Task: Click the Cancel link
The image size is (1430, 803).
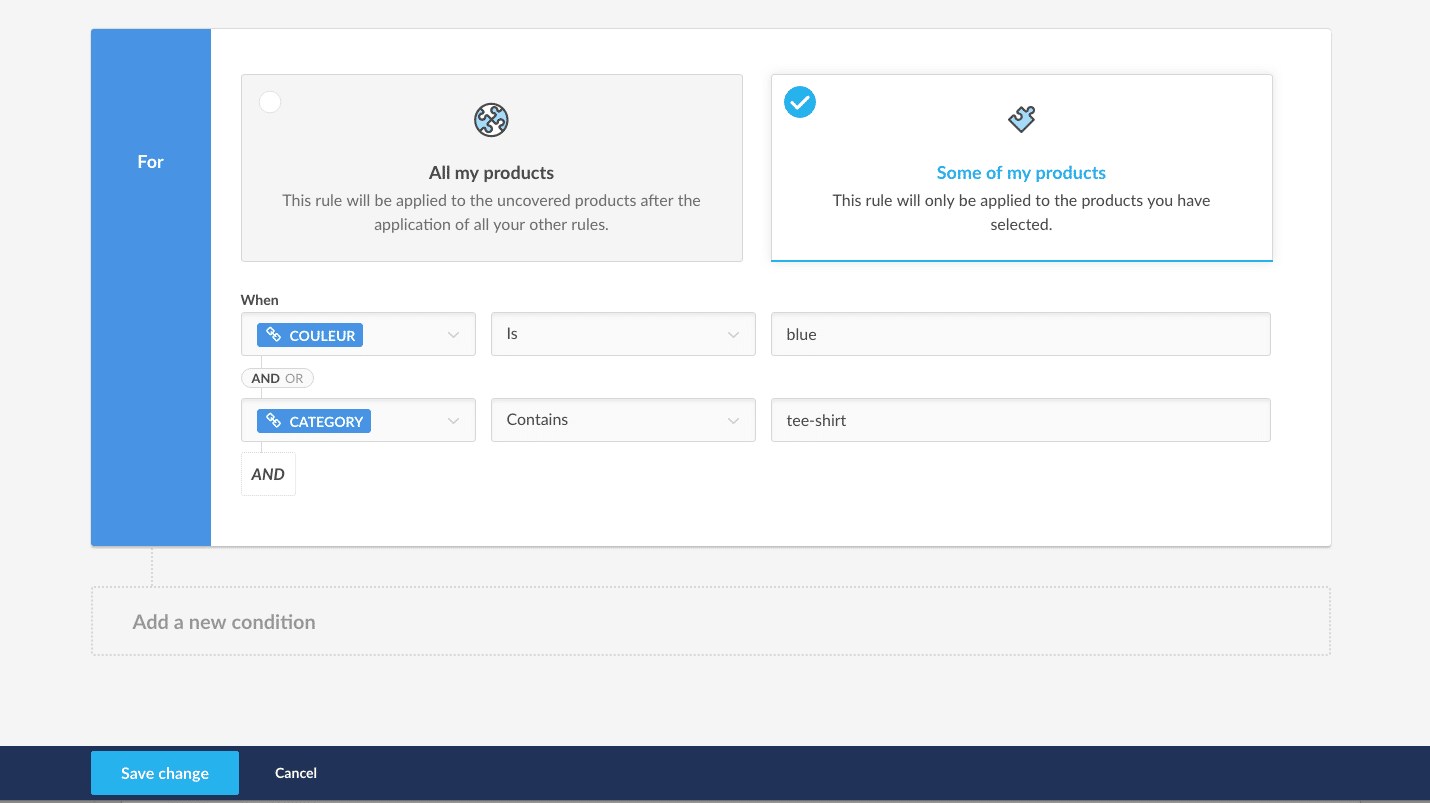Action: 296,773
